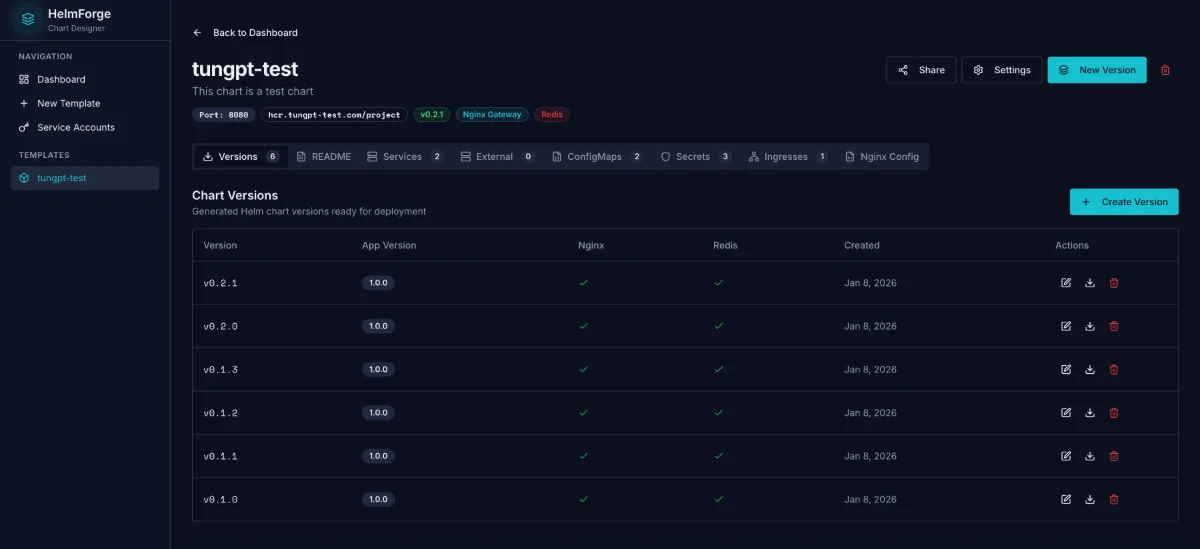Viewport: 1200px width, 549px height.
Task: Click Redis checkmark in v0.1.0 row
Action: (718, 499)
